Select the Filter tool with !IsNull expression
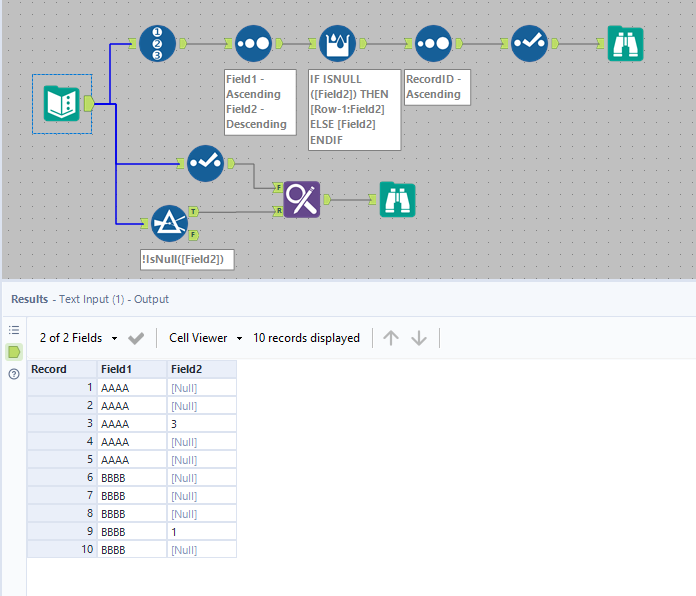 tap(169, 223)
